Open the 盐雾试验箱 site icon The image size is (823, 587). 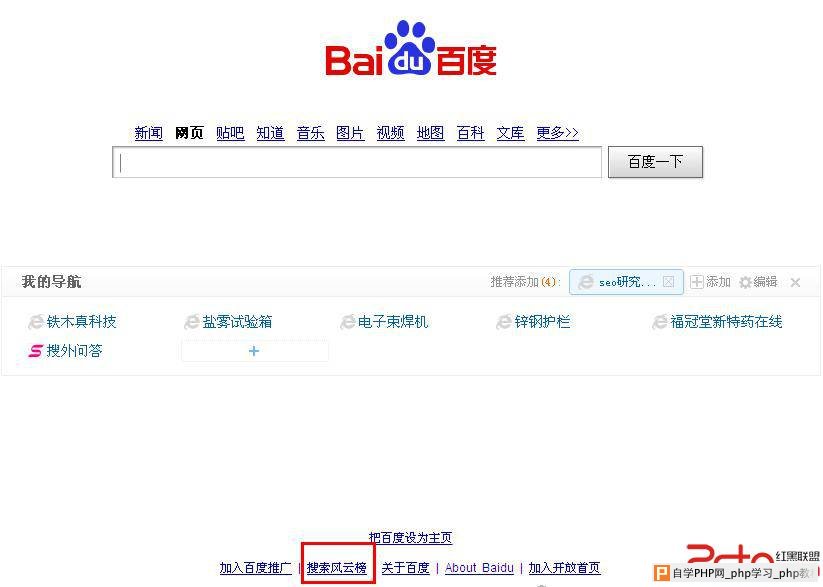(x=192, y=322)
